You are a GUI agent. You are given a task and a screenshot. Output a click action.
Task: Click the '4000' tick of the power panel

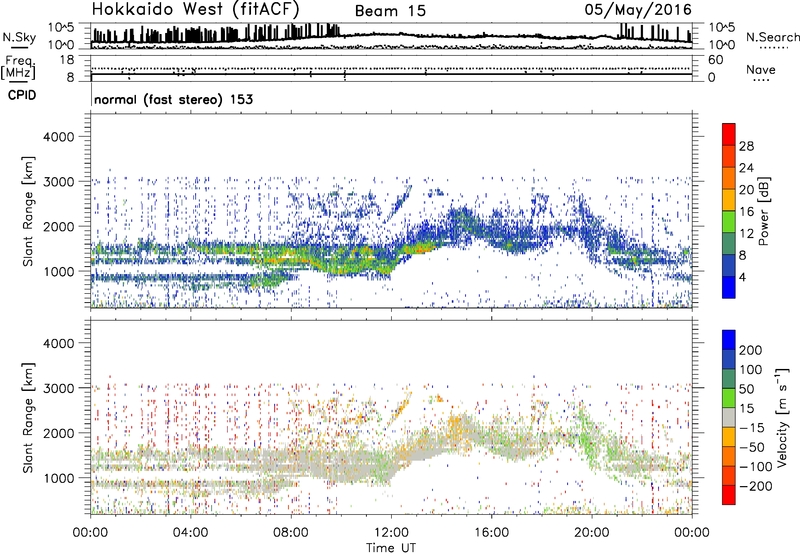click(x=58, y=137)
